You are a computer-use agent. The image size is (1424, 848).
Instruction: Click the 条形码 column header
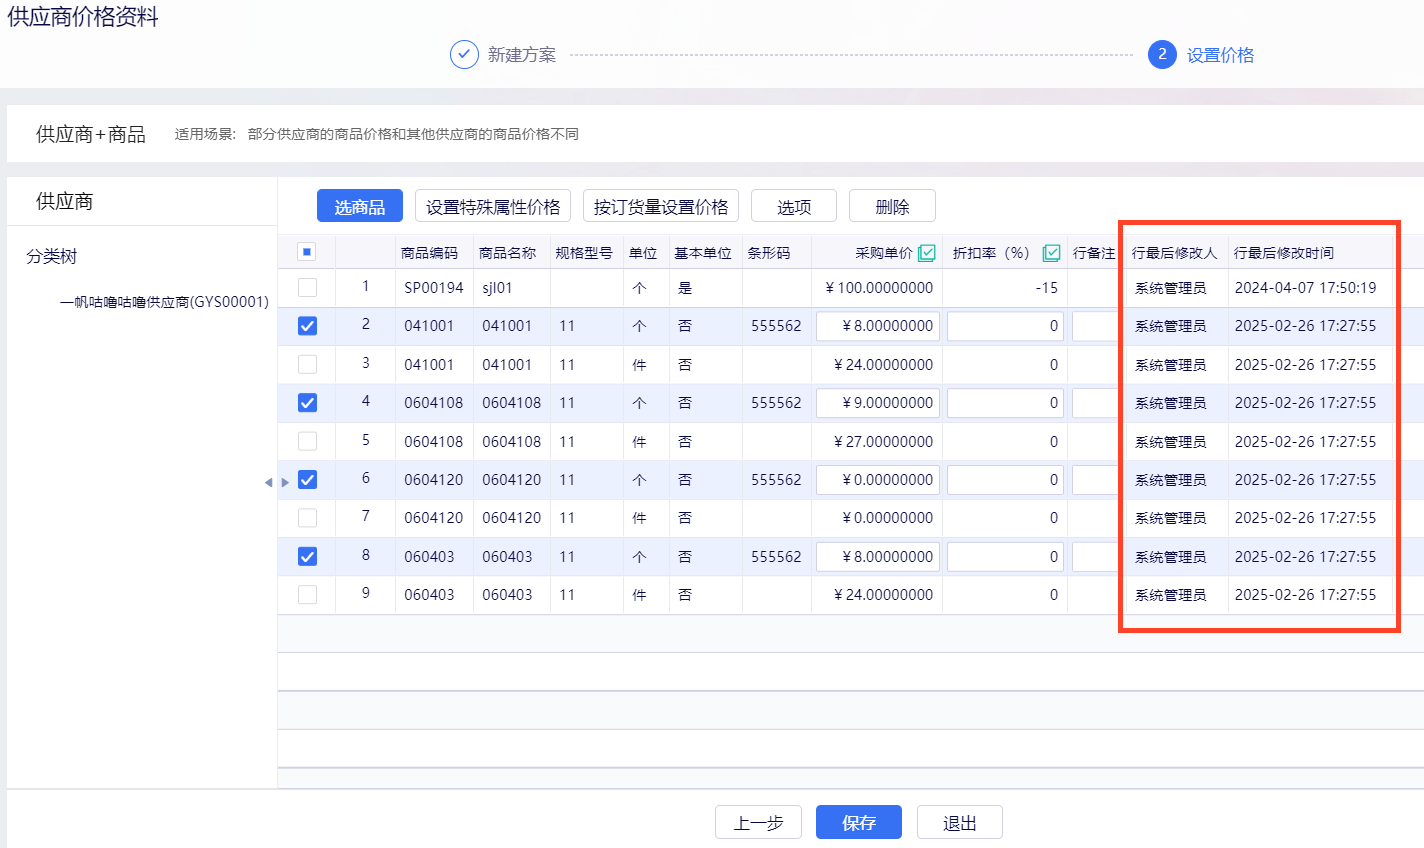(x=769, y=253)
